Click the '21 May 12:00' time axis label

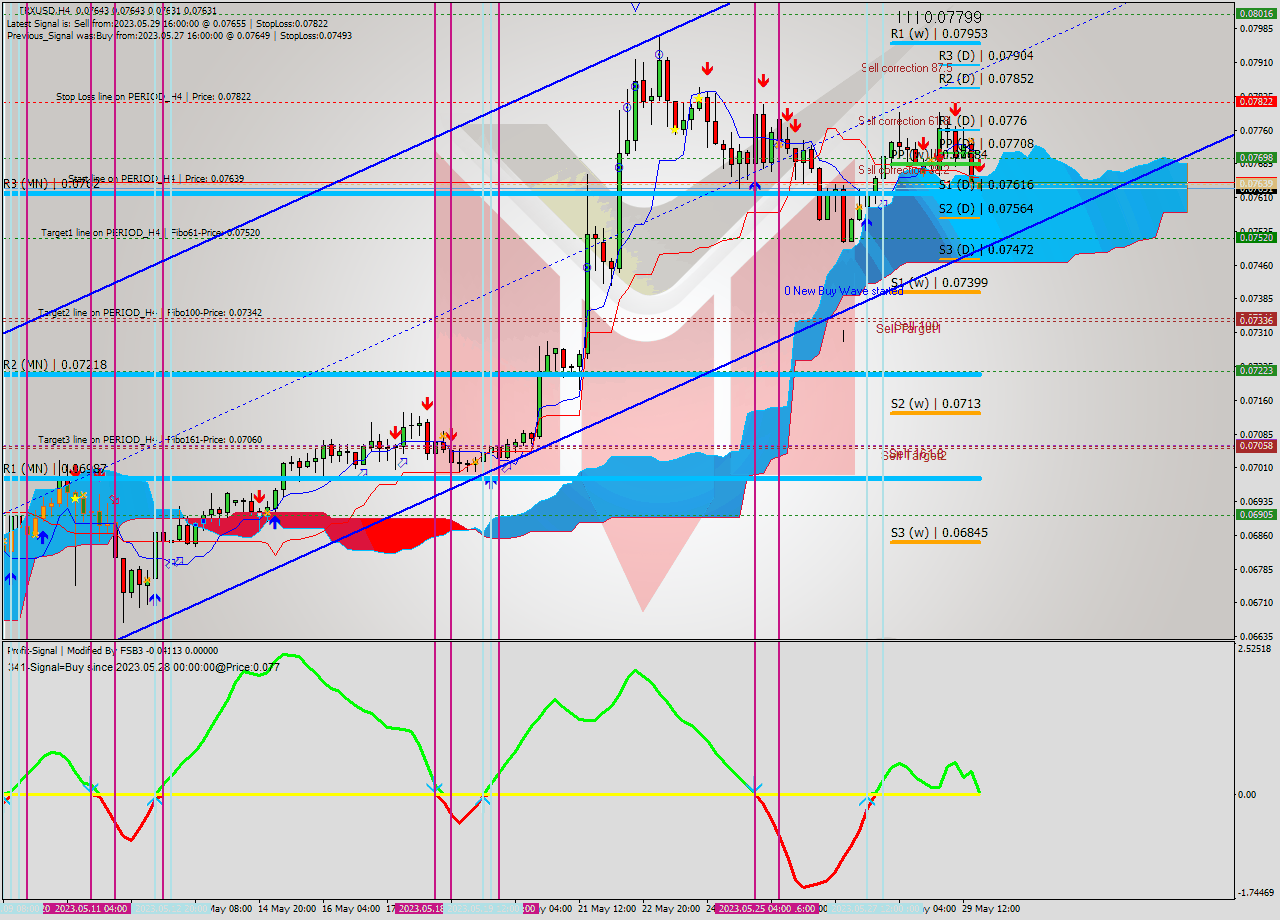(x=607, y=909)
